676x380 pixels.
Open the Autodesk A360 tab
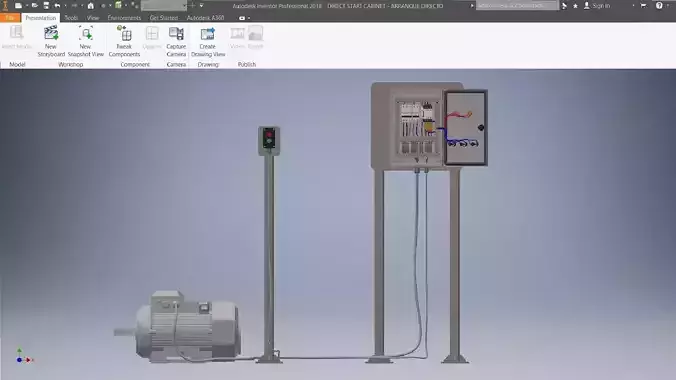click(x=205, y=18)
